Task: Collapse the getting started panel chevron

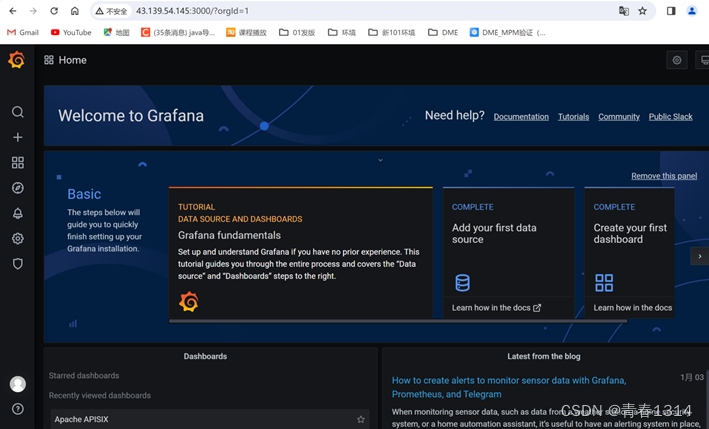Action: pyautogui.click(x=380, y=160)
